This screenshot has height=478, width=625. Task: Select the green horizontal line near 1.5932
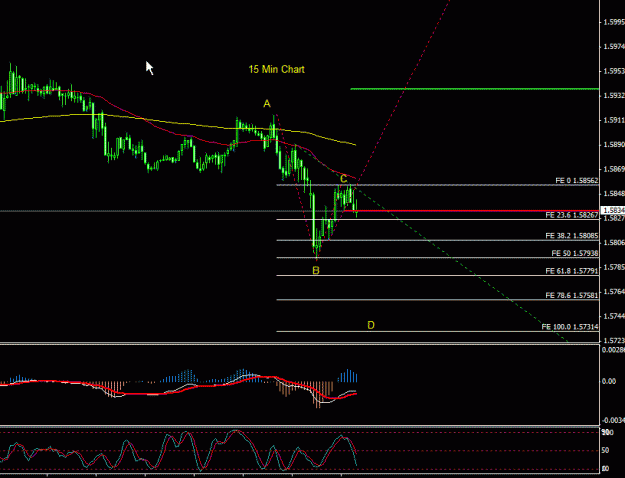474,89
